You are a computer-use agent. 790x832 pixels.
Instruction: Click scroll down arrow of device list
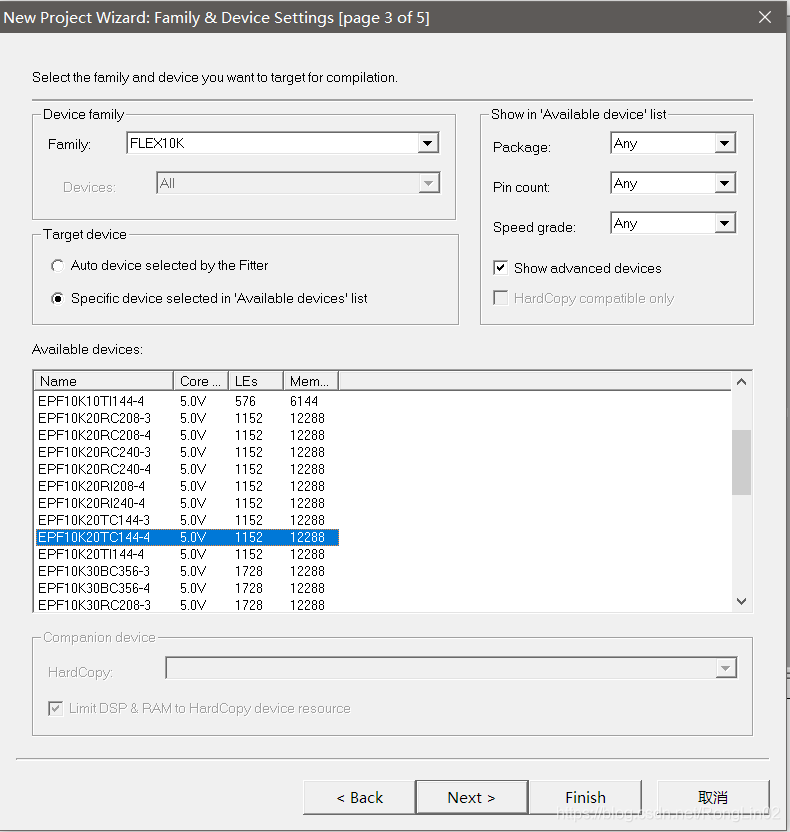pos(742,601)
